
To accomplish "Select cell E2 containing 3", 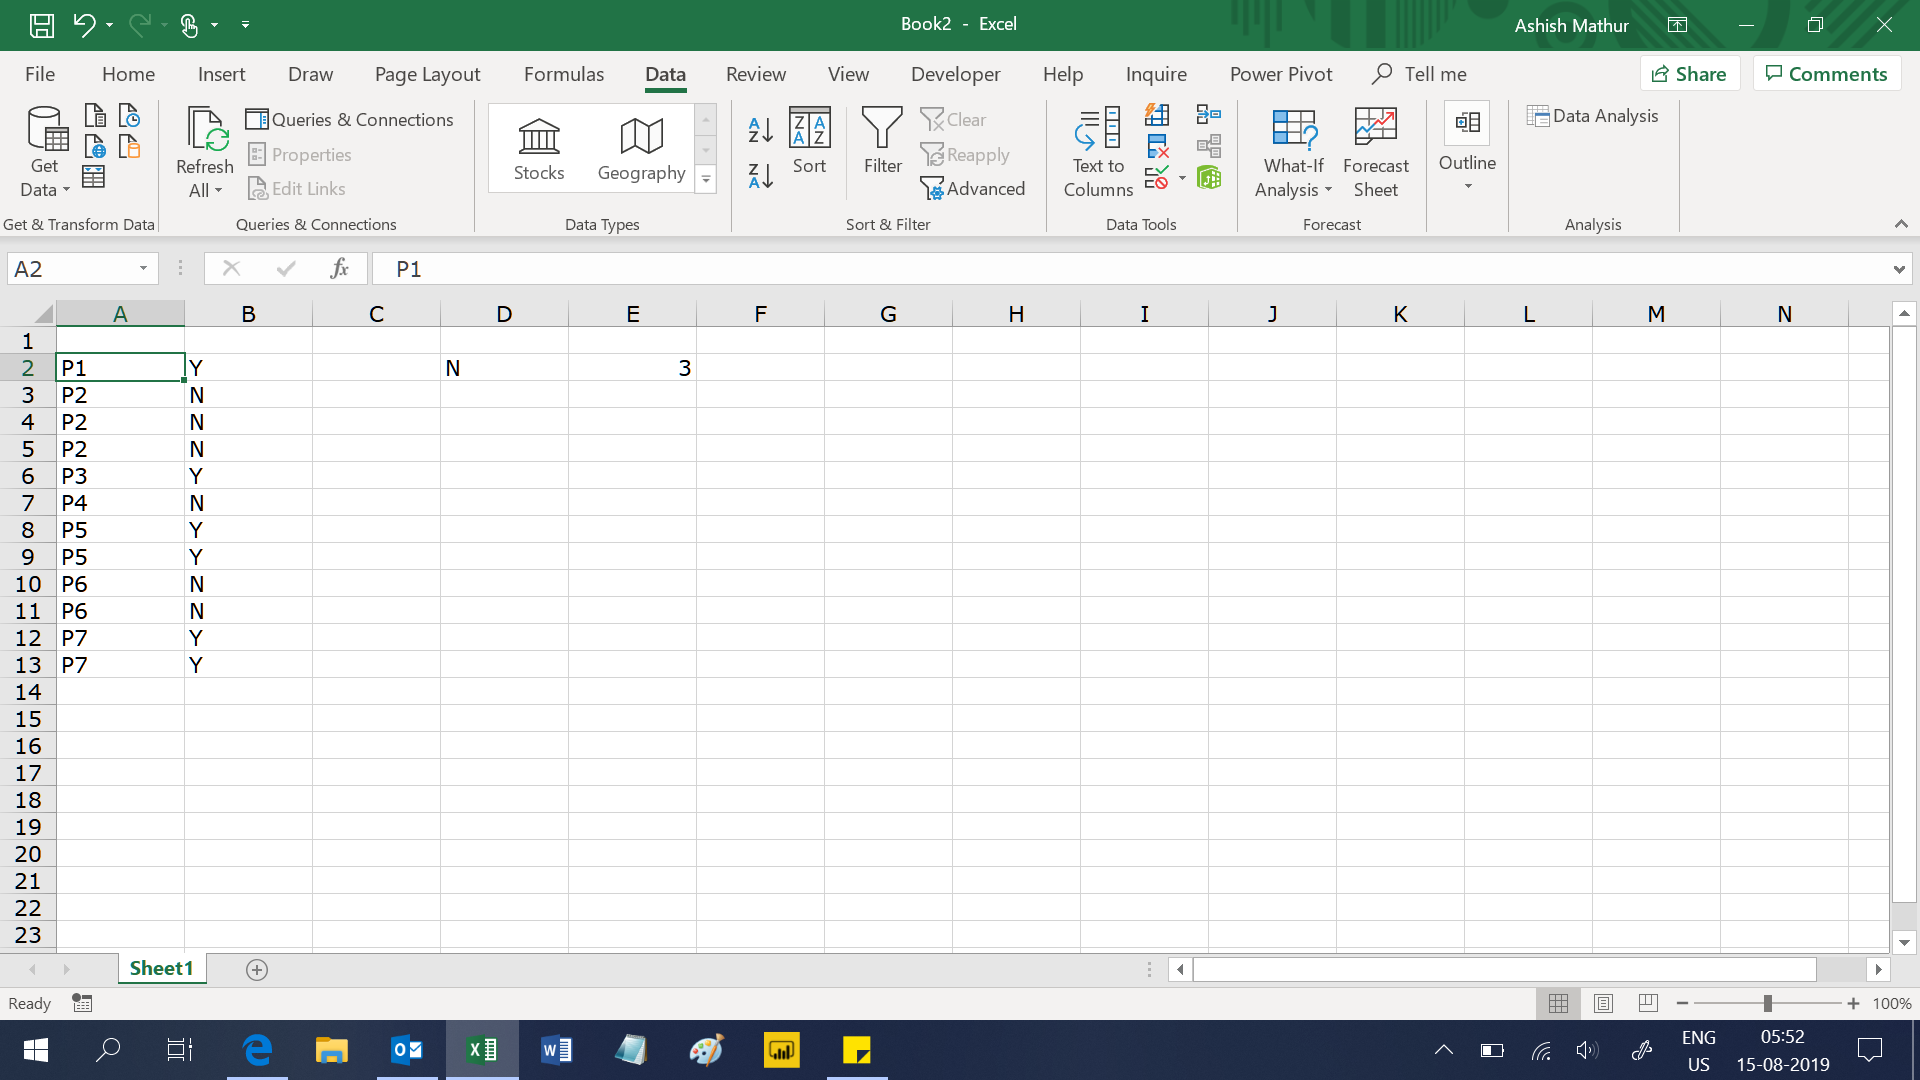I will pos(632,368).
